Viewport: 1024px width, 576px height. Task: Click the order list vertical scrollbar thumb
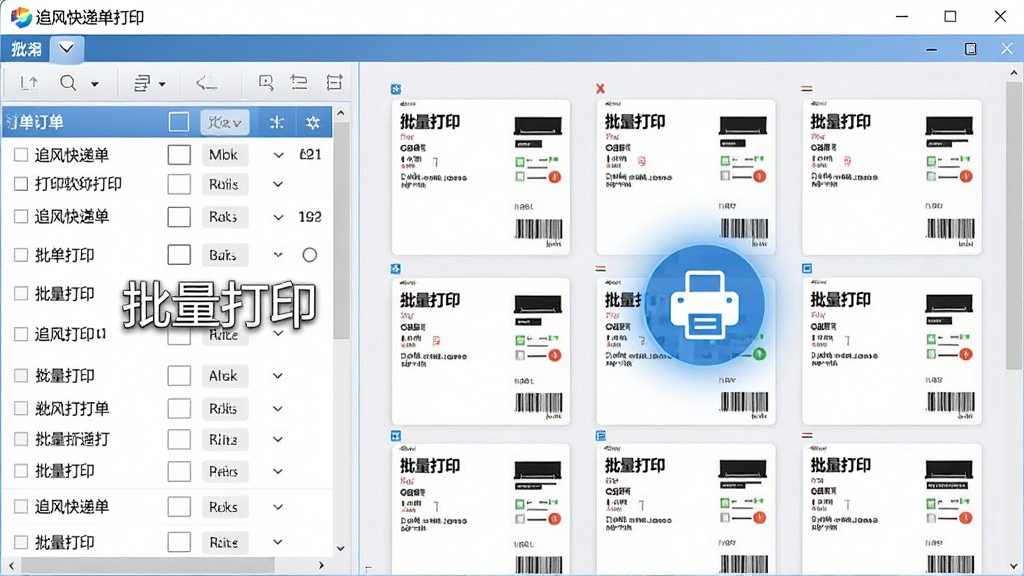coord(341,230)
